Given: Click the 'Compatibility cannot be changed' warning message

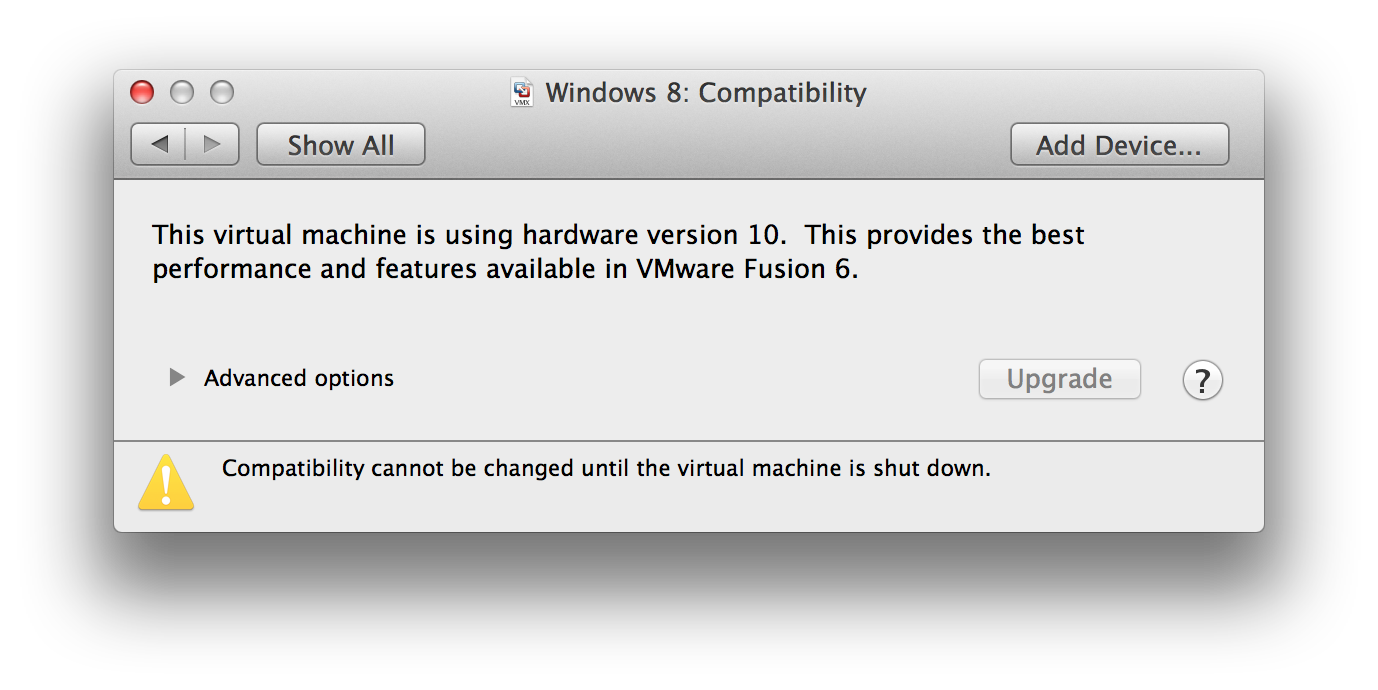Looking at the screenshot, I should 606,468.
